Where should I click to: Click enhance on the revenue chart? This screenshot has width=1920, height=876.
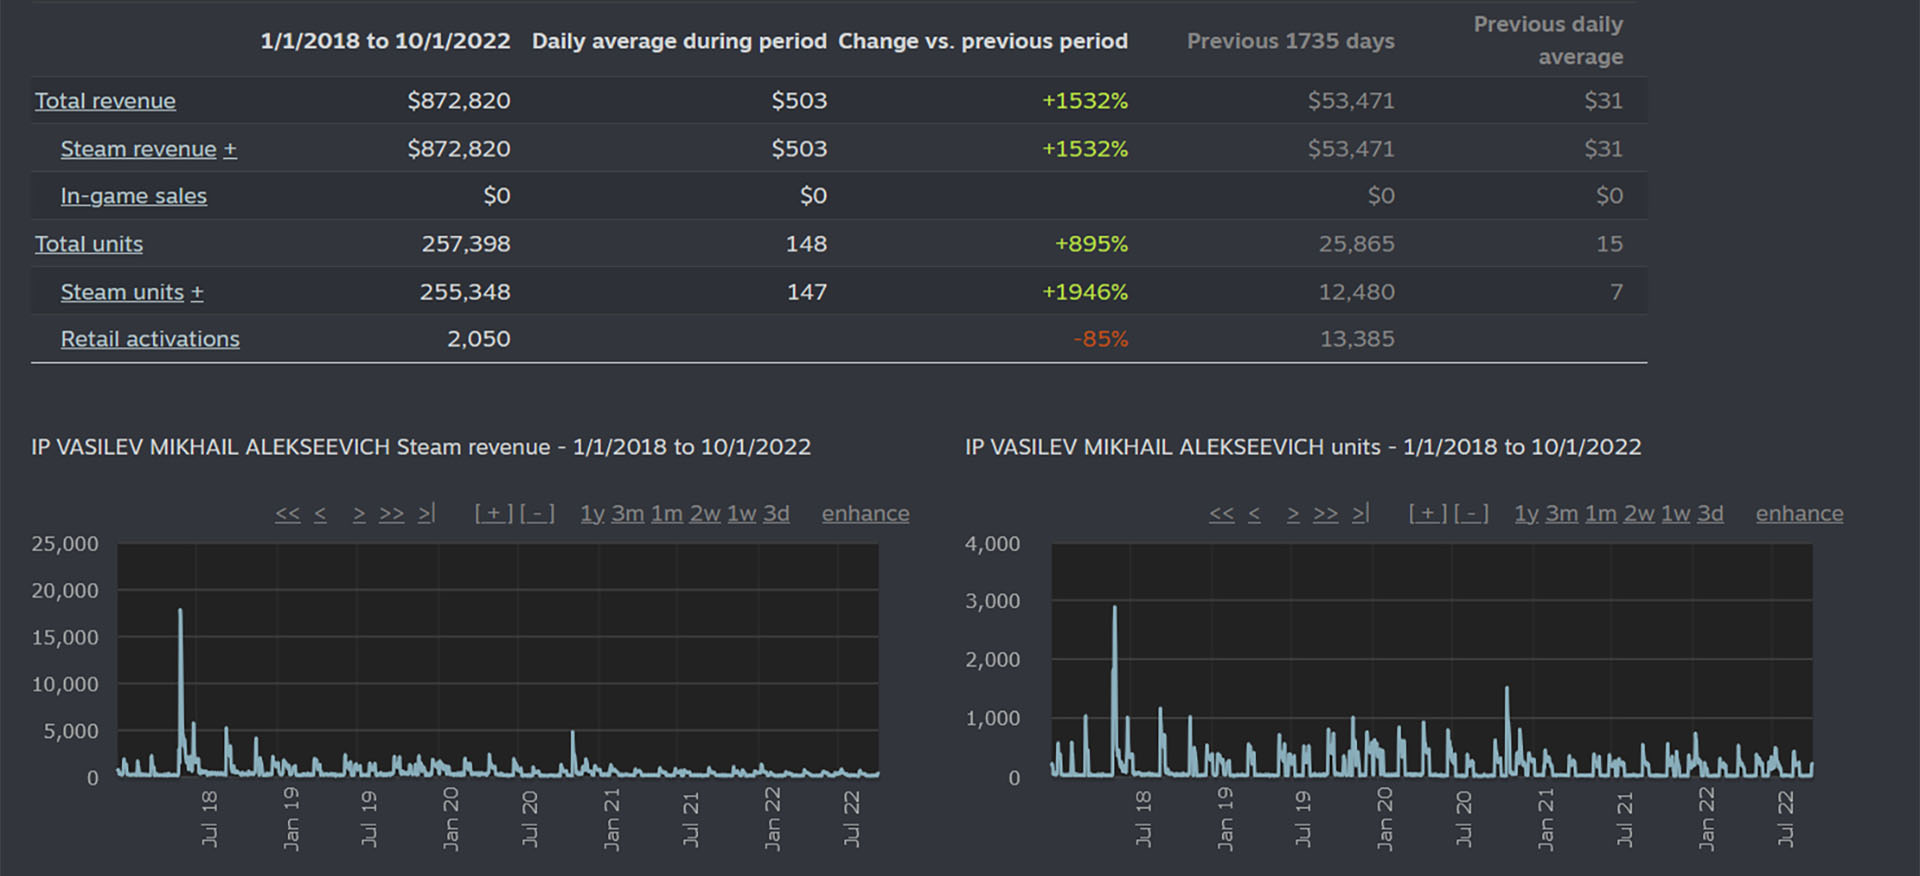coord(865,514)
